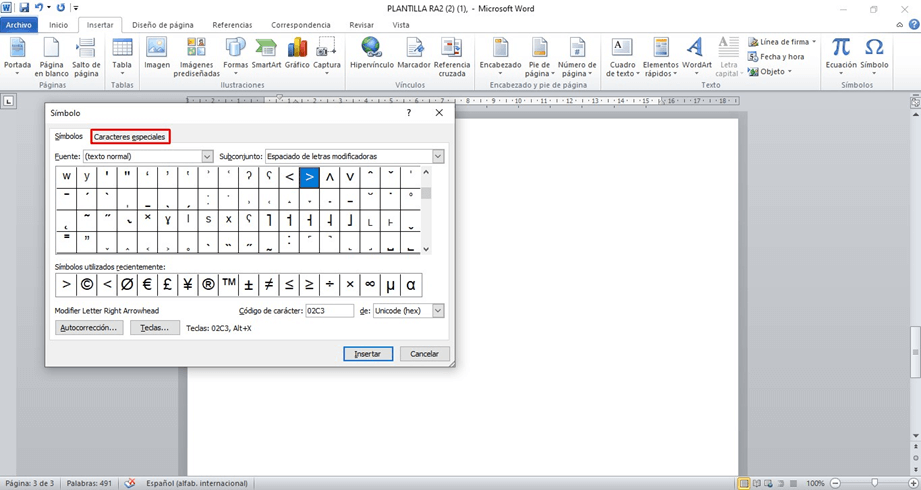Click the WordArt icon

click(x=695, y=47)
